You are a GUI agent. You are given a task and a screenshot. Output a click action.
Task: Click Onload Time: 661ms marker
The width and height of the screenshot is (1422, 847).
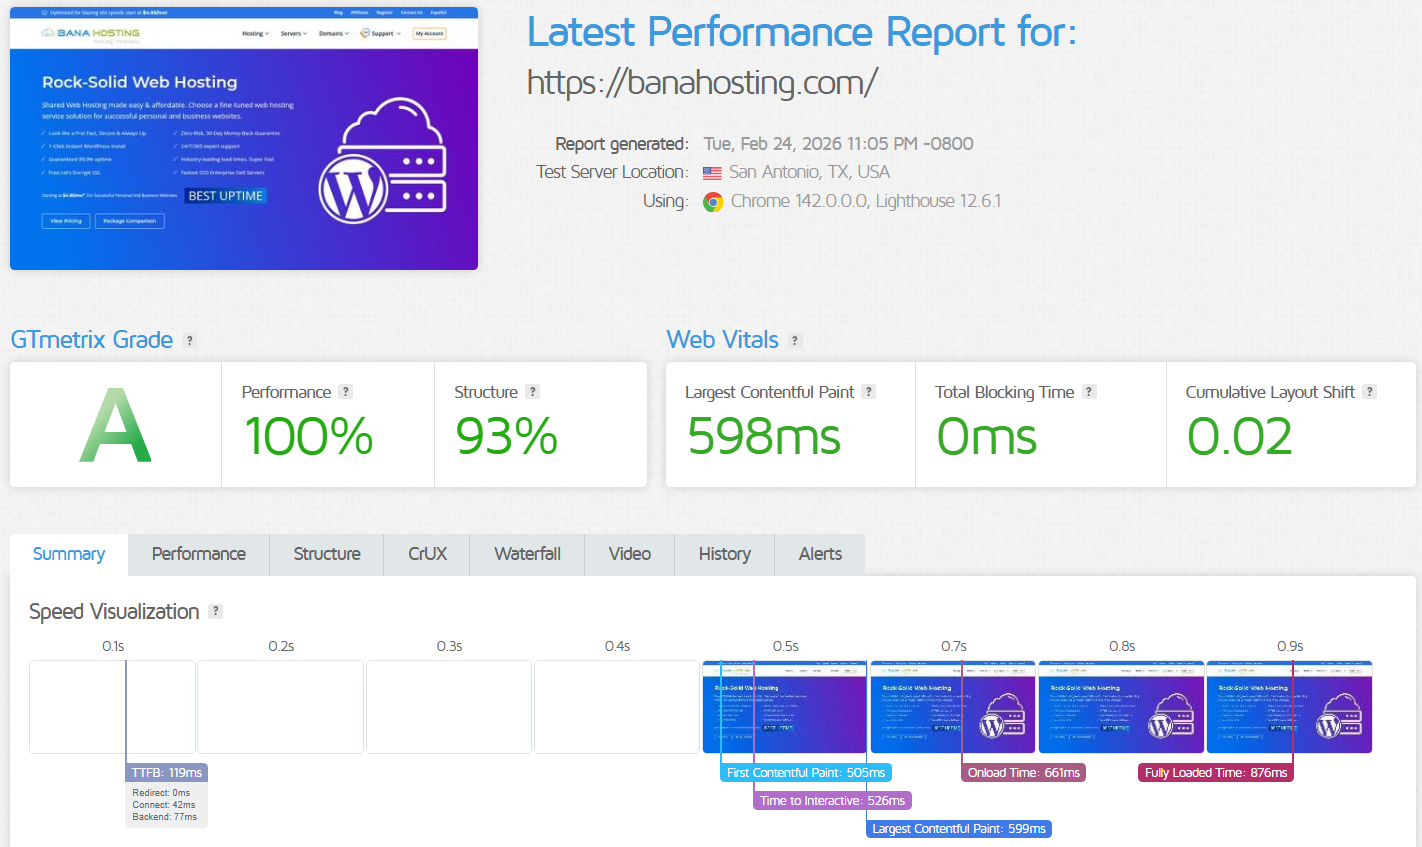coord(1024,773)
